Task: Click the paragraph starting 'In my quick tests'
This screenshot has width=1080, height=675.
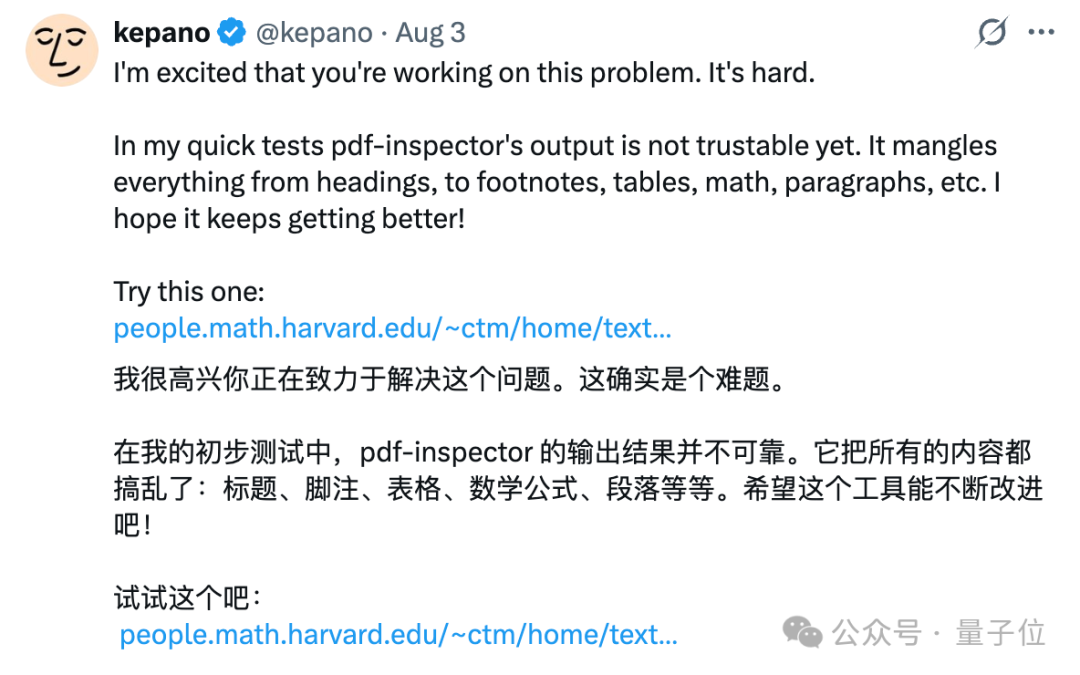Action: pos(557,183)
